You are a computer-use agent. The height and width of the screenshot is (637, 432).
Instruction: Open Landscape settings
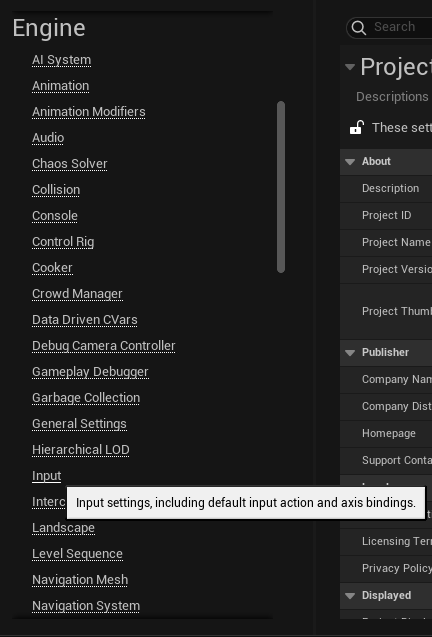(63, 528)
